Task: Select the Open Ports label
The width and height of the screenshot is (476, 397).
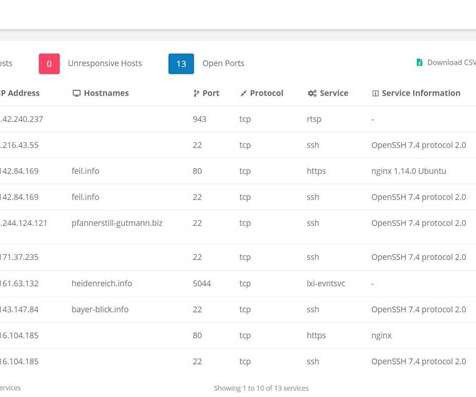Action: pos(223,63)
